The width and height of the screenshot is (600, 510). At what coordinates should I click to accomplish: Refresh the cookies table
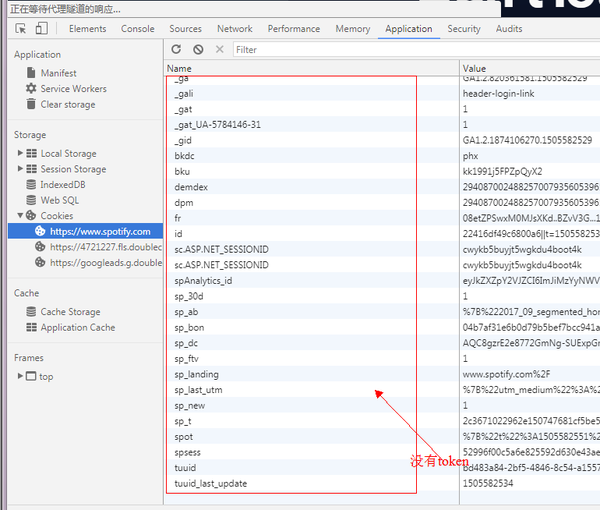click(176, 49)
